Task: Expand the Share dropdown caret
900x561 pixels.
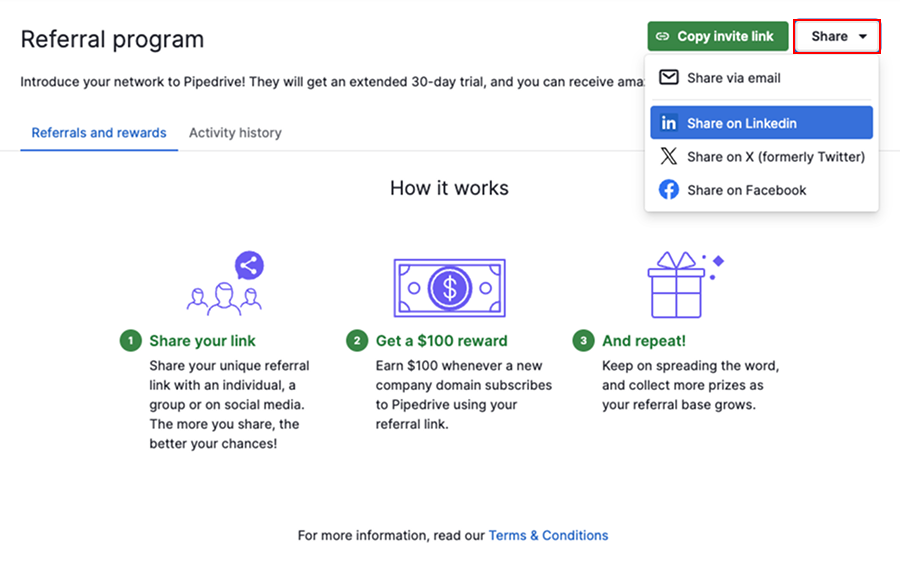Action: pyautogui.click(x=863, y=37)
